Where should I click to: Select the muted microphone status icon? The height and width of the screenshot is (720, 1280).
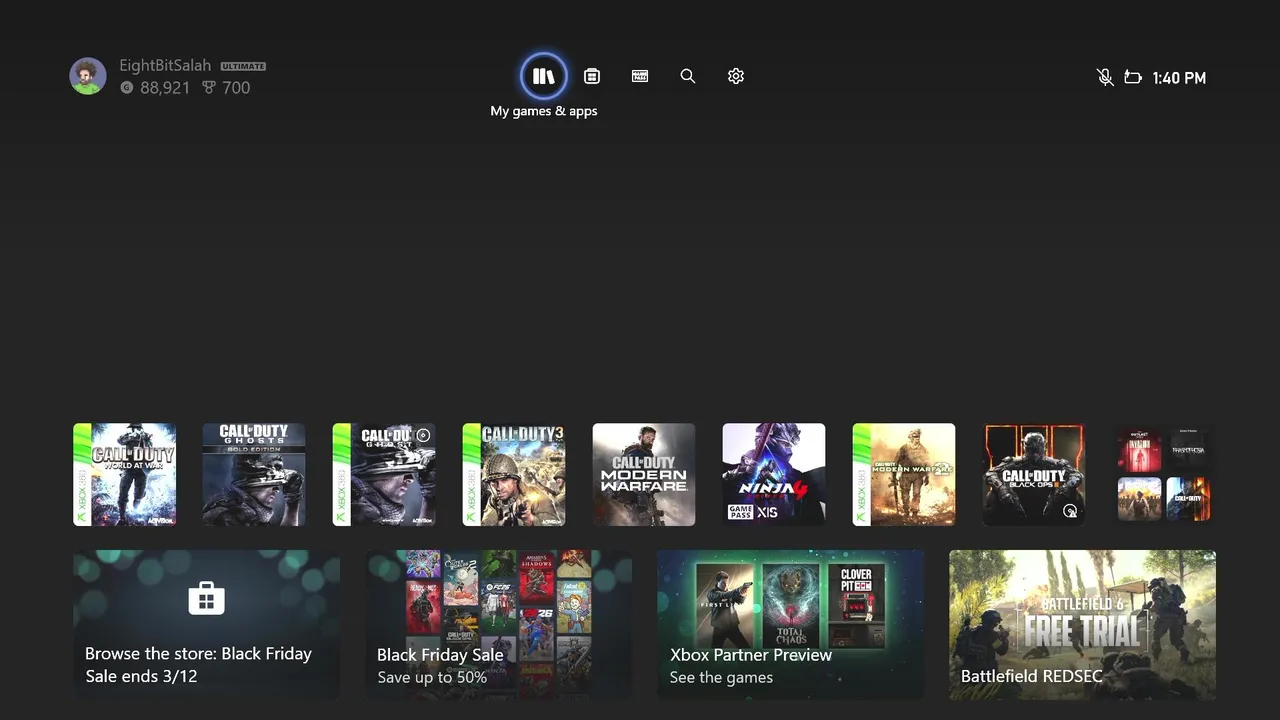(x=1105, y=77)
